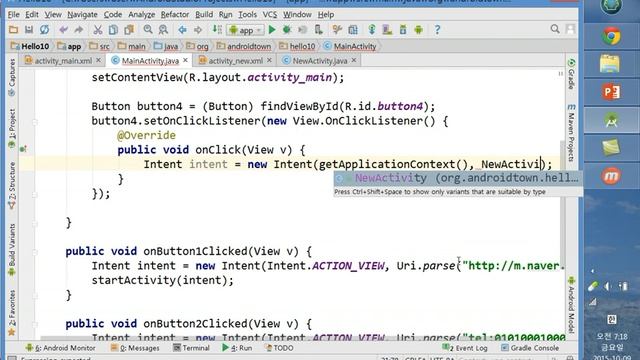This screenshot has height=360, width=640.
Task: Click the onClick override gutter icon
Action: 23,149
